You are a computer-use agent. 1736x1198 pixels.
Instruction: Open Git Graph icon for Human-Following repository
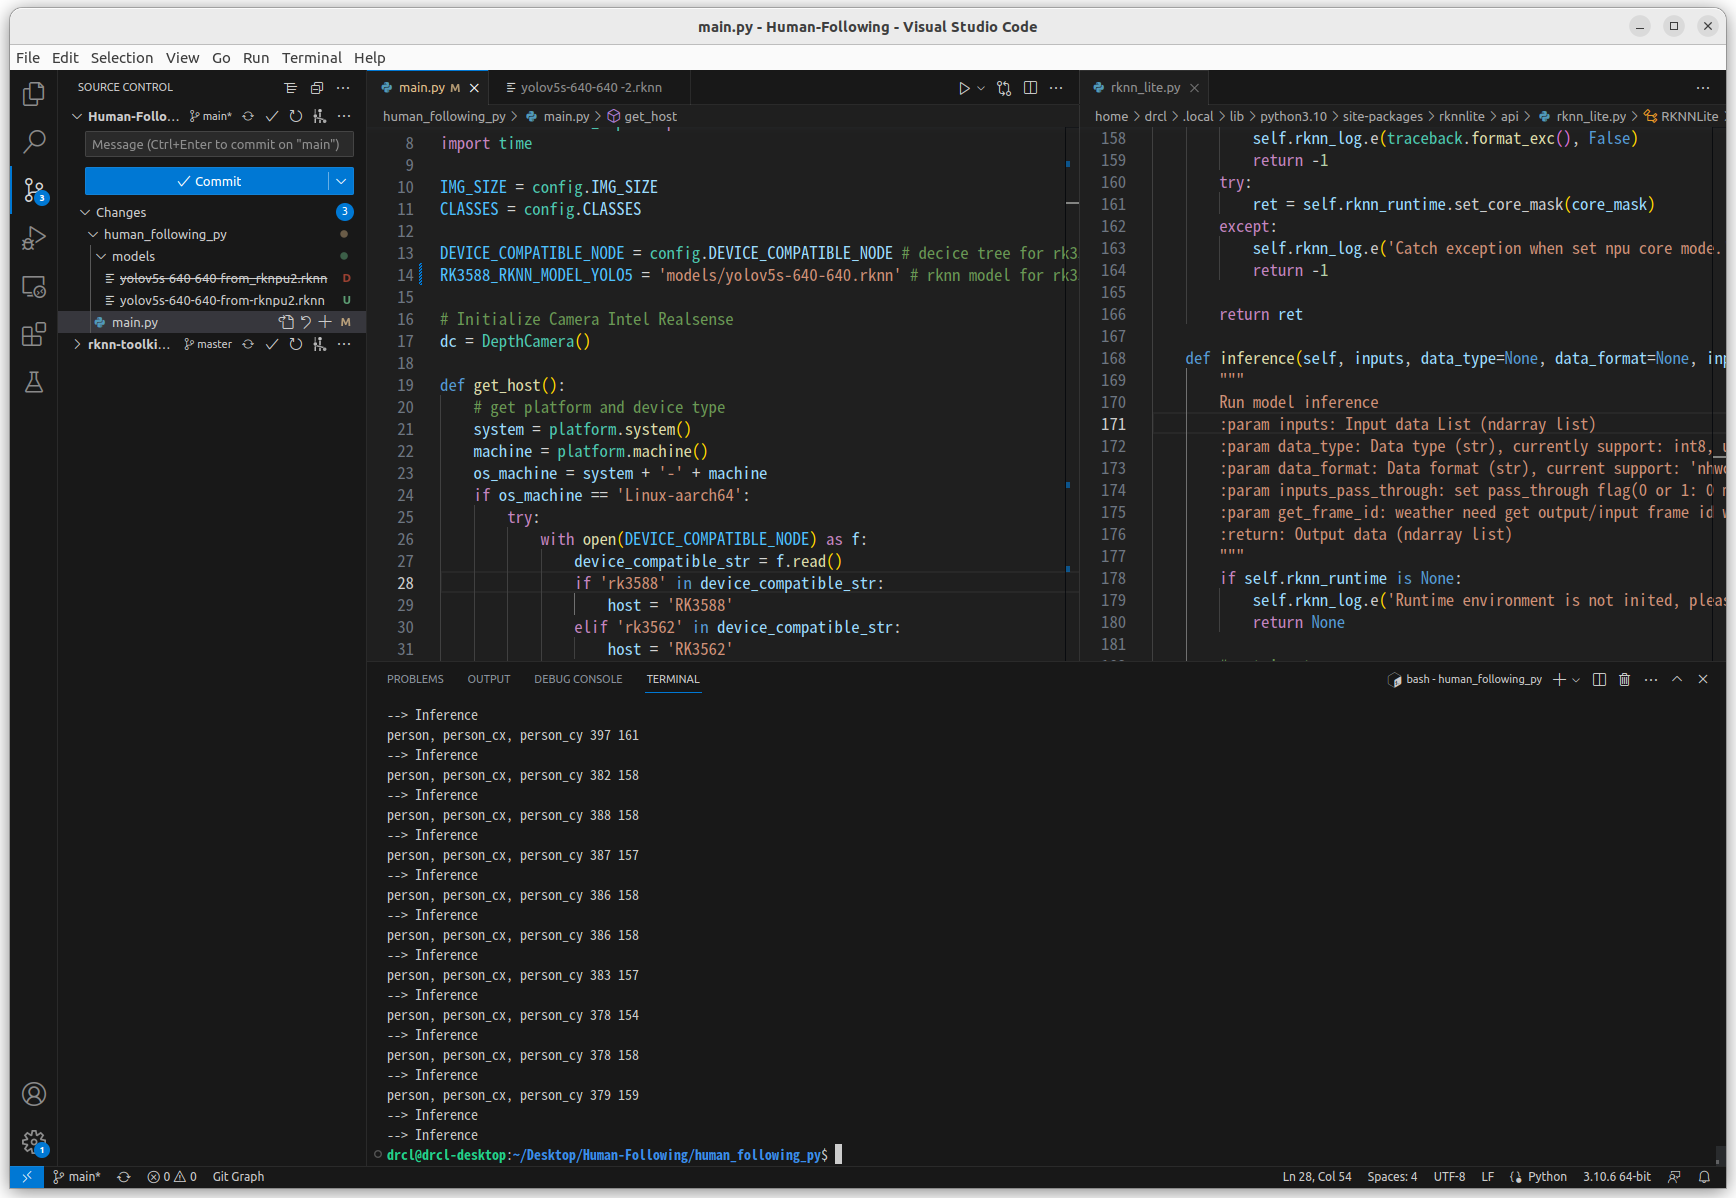point(320,116)
